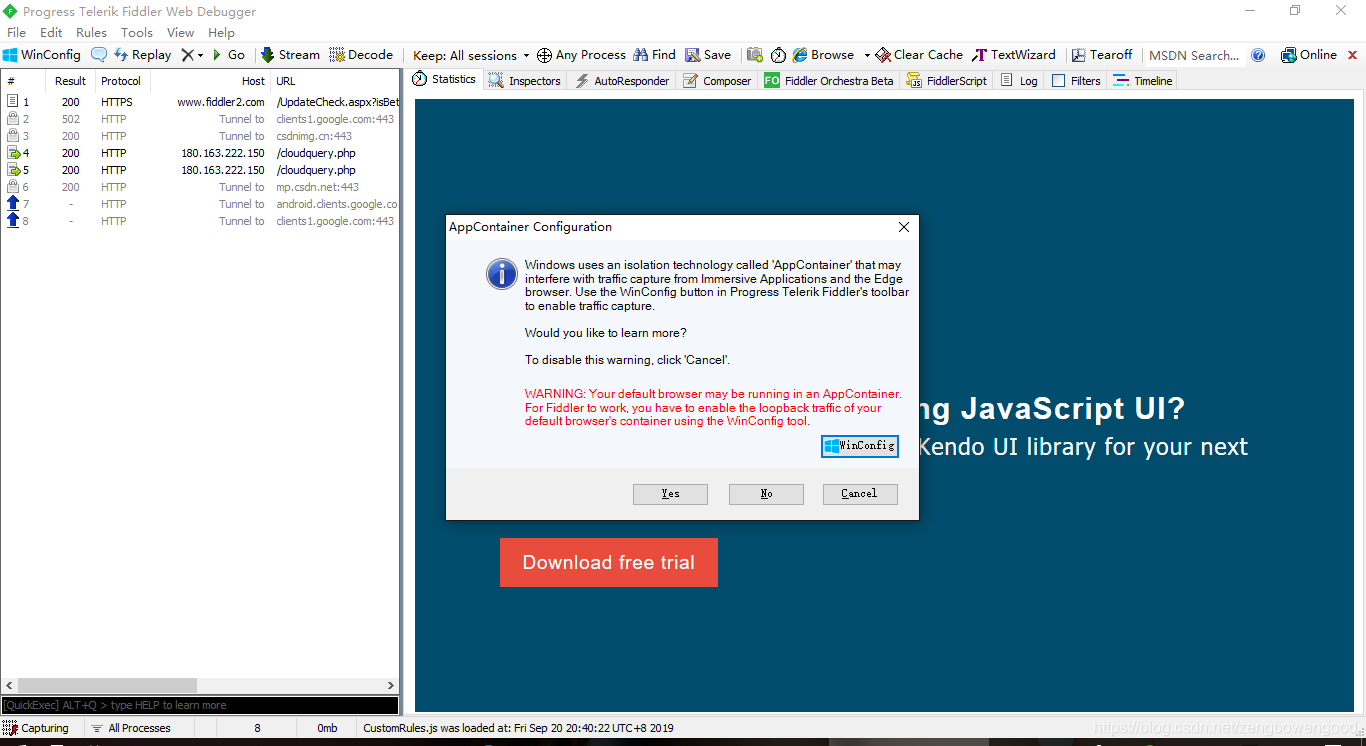Toggle Capturing in the status bar

(x=36, y=728)
